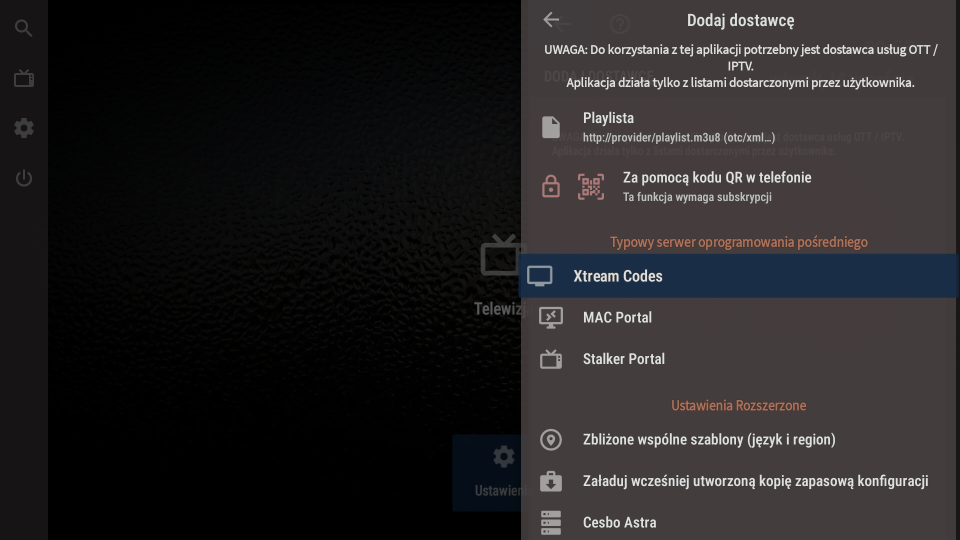Open settings gear in left sidebar
The image size is (960, 540).
pos(24,128)
